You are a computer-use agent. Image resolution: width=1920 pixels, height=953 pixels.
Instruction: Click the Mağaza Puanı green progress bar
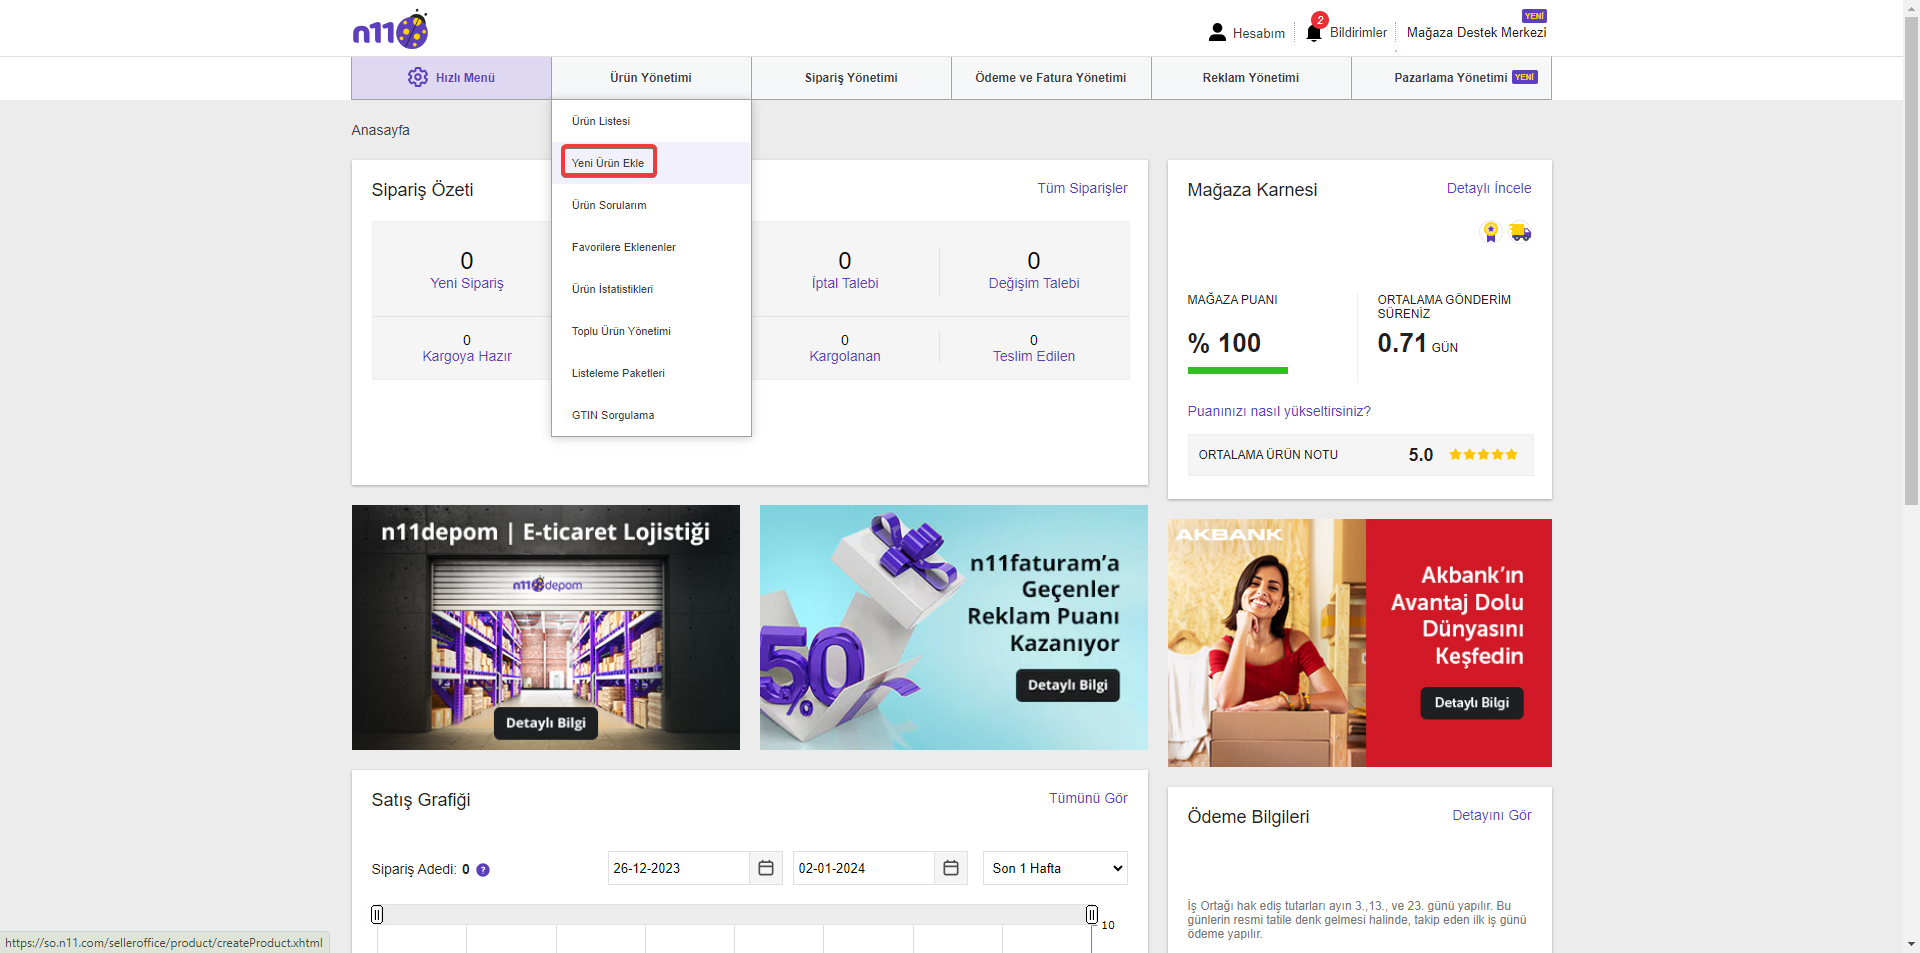[x=1238, y=370]
